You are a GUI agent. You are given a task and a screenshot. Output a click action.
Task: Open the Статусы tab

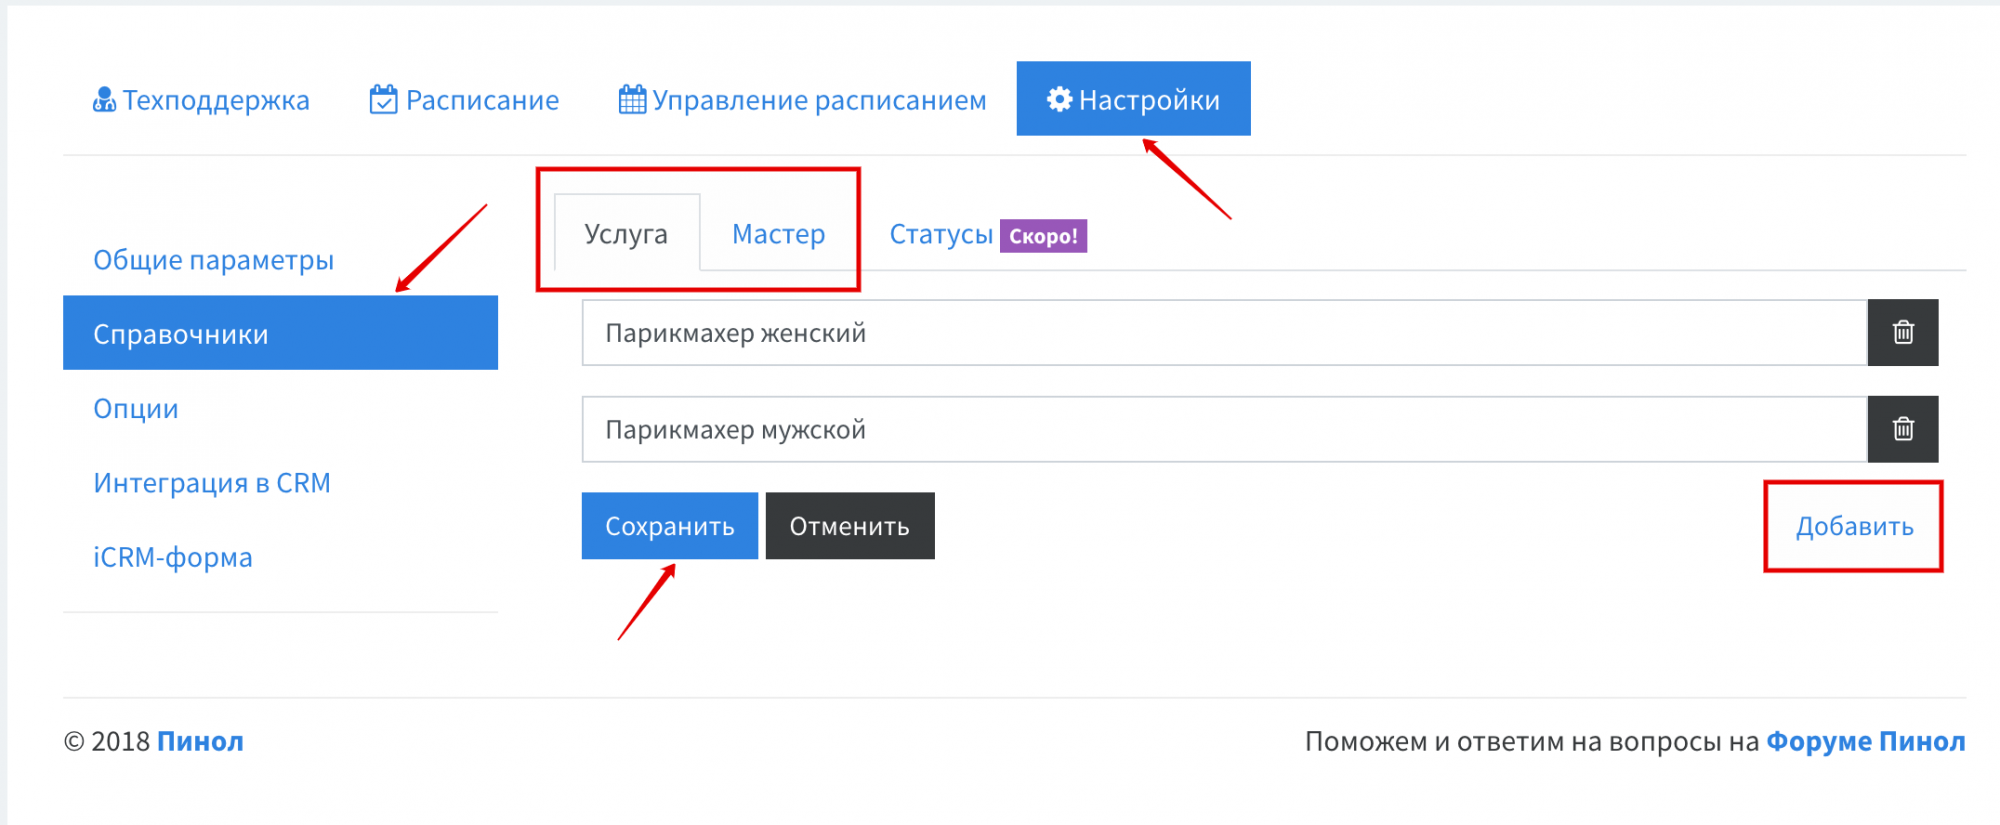click(941, 234)
